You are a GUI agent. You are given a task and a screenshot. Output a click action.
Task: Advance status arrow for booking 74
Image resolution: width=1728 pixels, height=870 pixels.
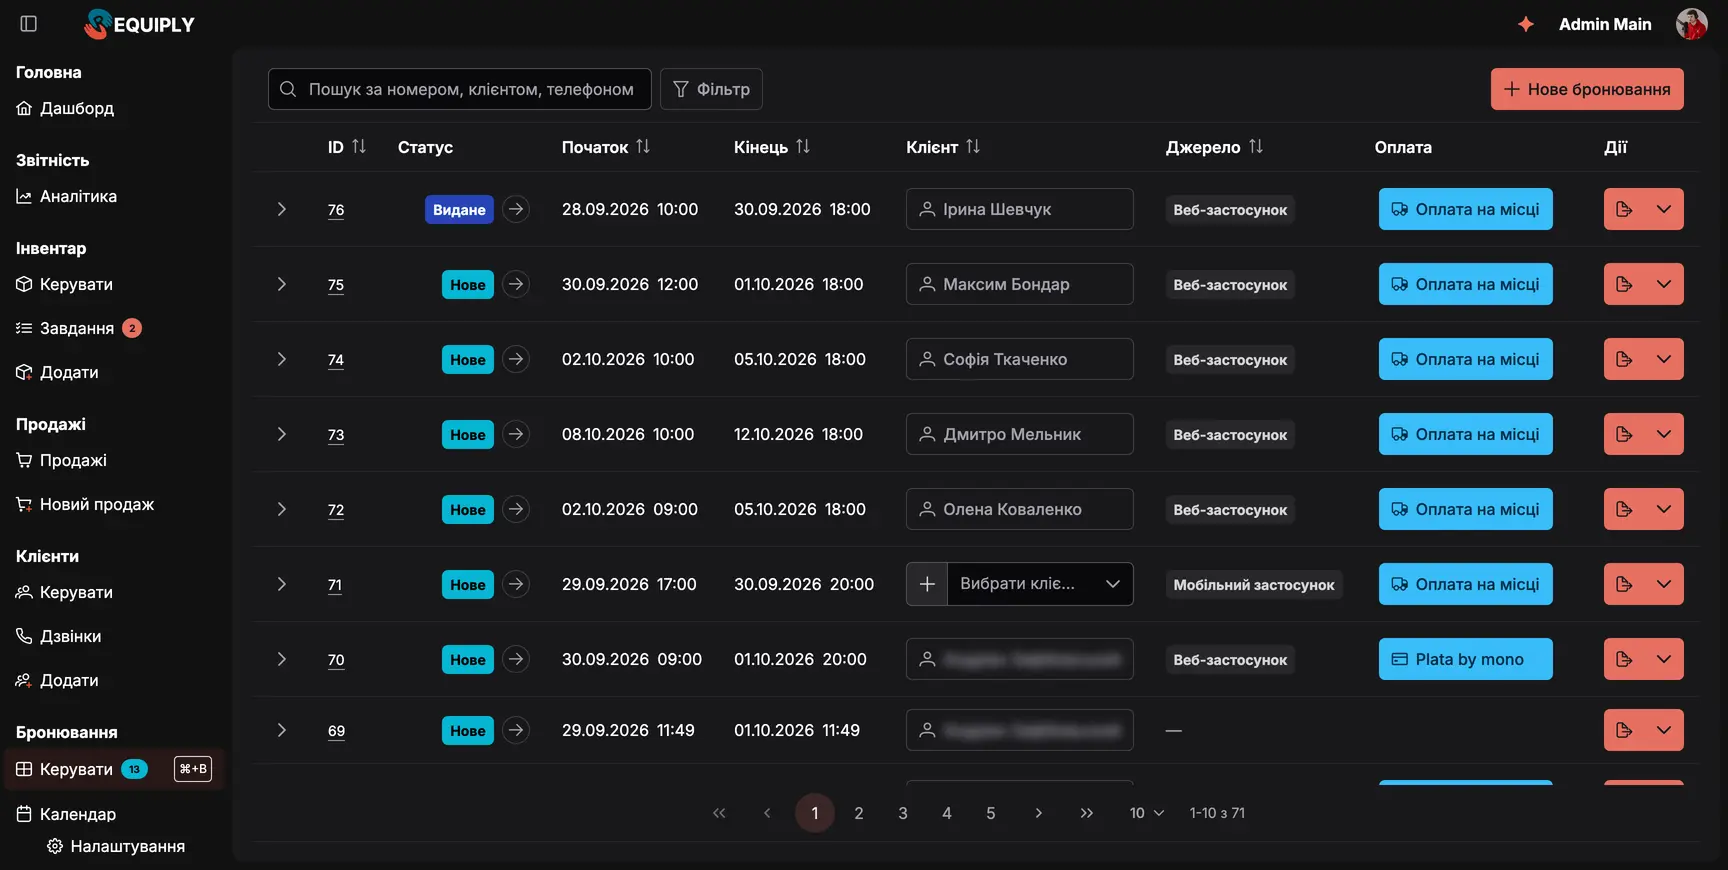click(516, 359)
